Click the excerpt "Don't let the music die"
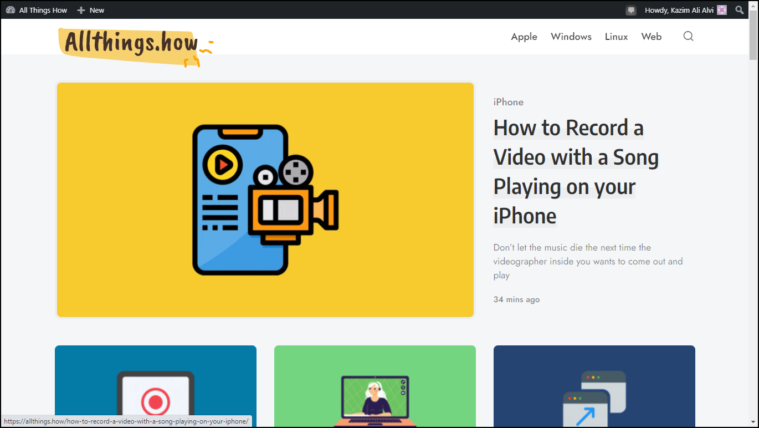759x428 pixels. click(x=588, y=261)
